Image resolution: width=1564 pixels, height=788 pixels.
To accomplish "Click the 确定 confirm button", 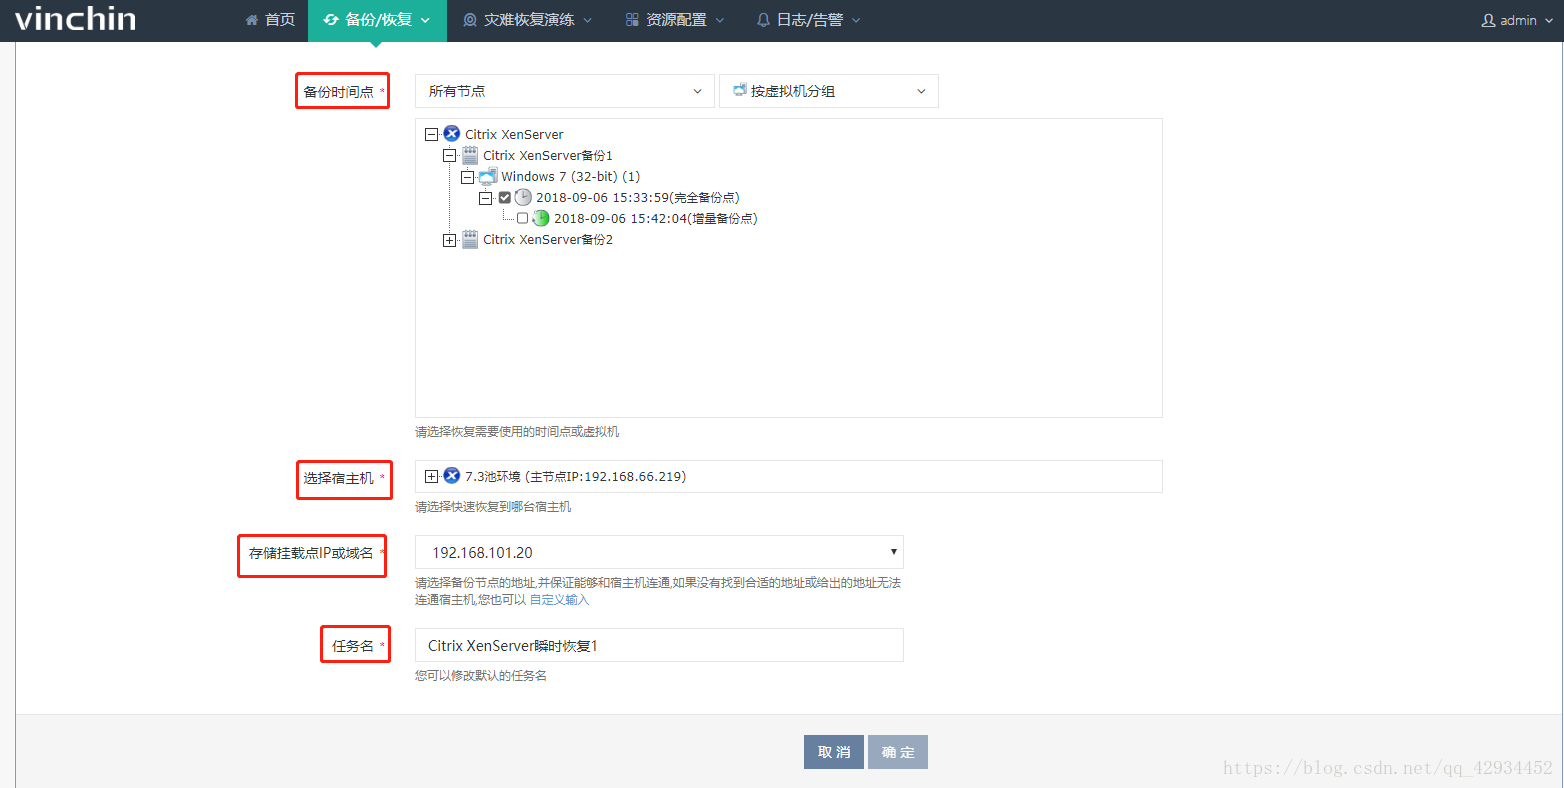I will [897, 752].
